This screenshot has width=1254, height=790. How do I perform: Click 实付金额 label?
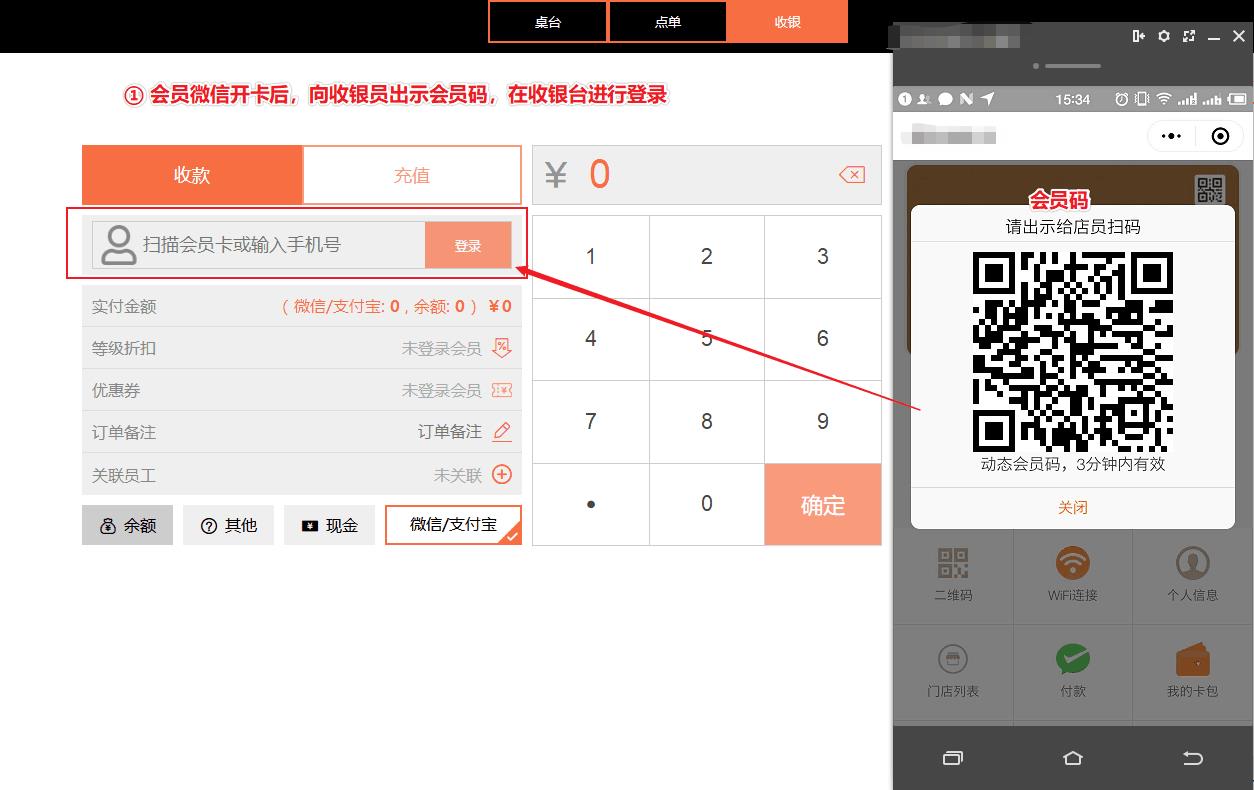(124, 307)
